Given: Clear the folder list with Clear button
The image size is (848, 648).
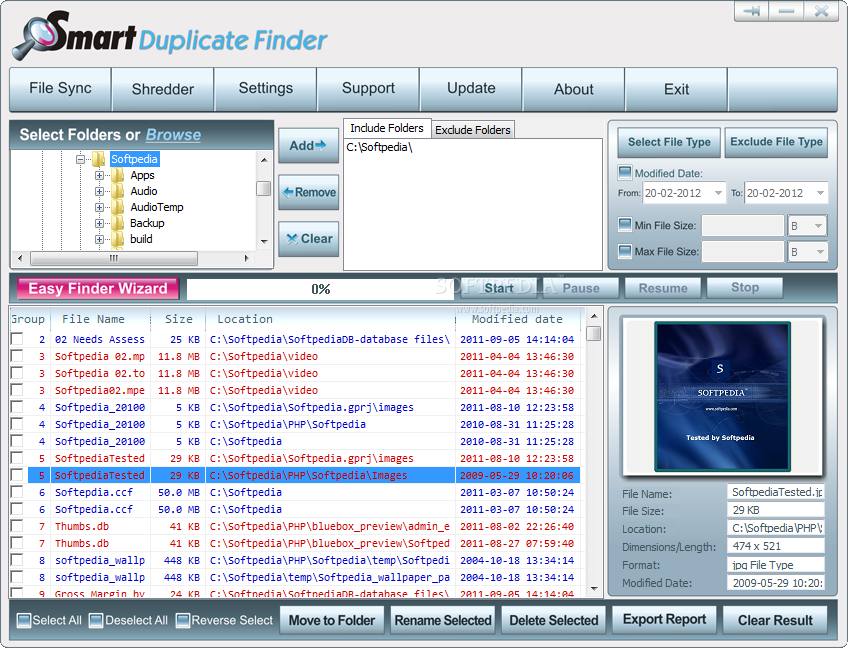Looking at the screenshot, I should (308, 239).
